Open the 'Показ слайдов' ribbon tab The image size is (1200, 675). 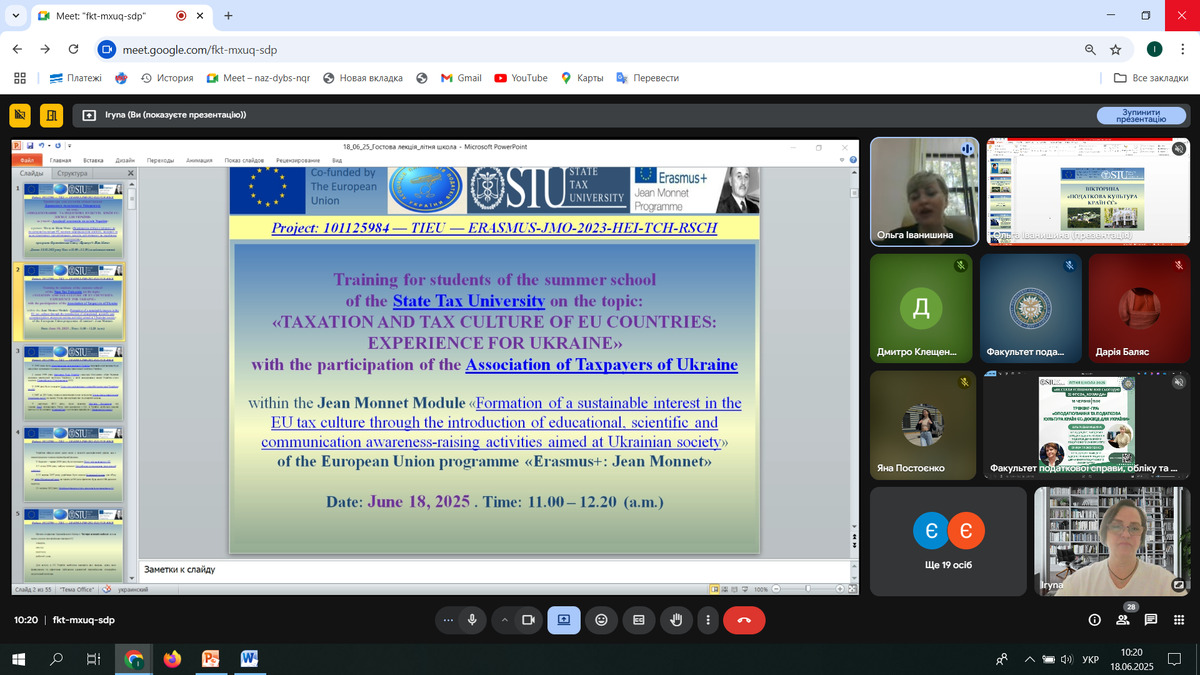click(x=244, y=160)
